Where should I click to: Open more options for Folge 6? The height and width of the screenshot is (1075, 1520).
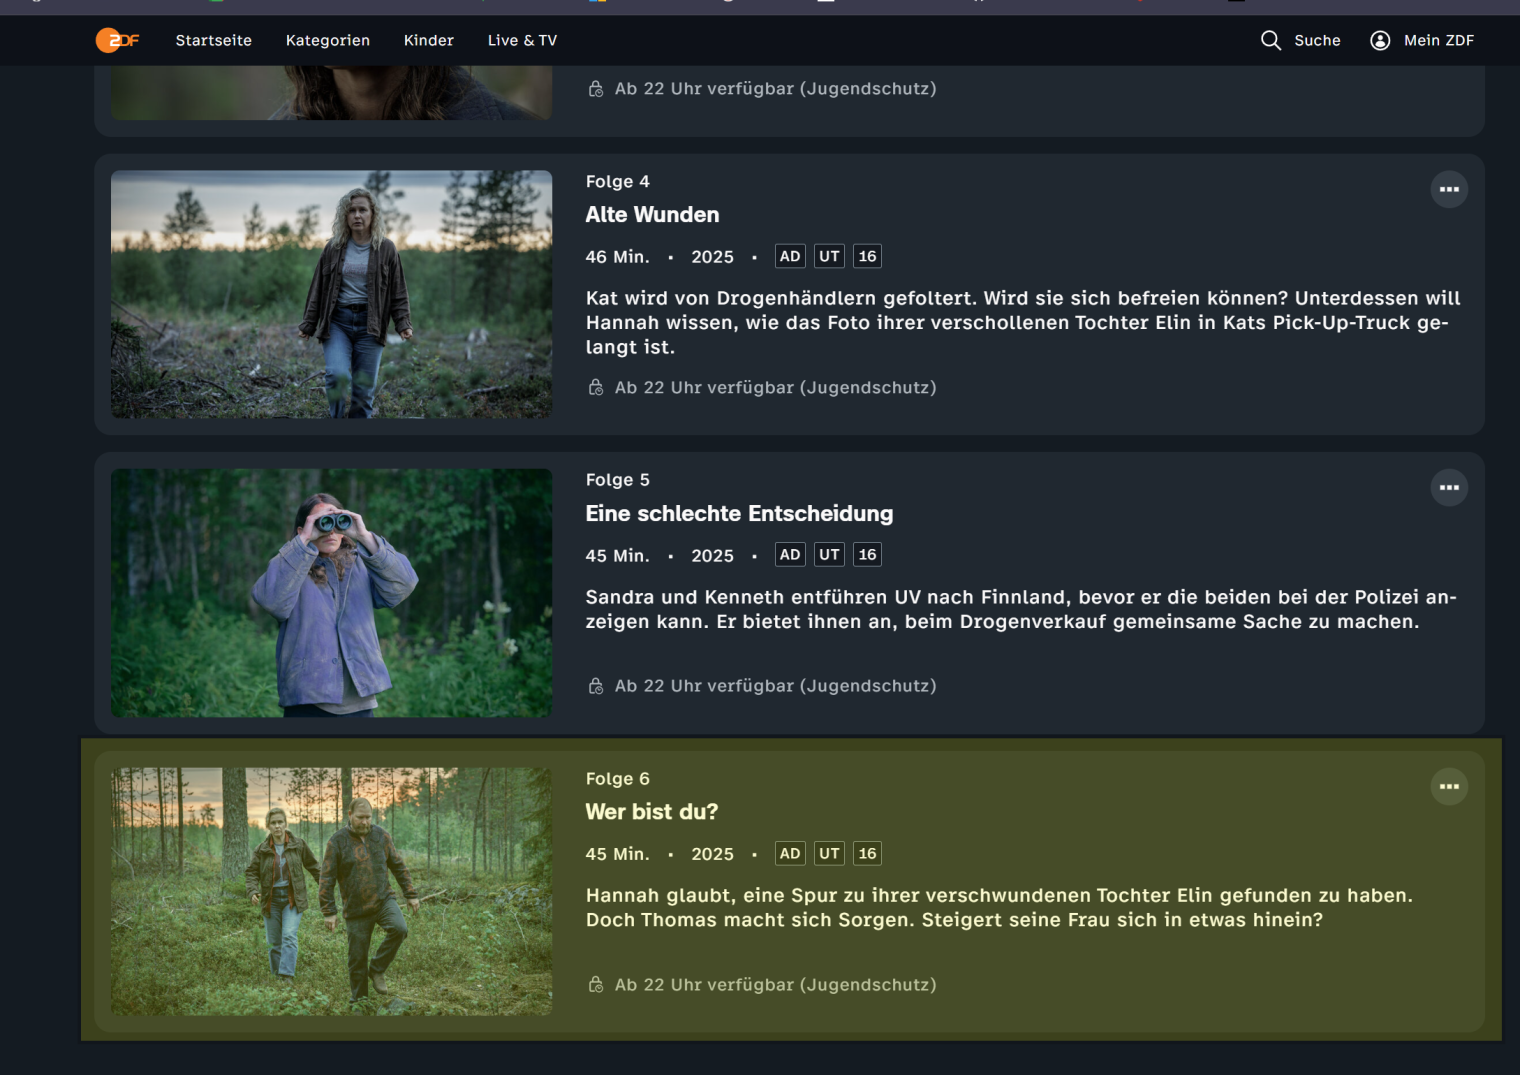click(1448, 787)
